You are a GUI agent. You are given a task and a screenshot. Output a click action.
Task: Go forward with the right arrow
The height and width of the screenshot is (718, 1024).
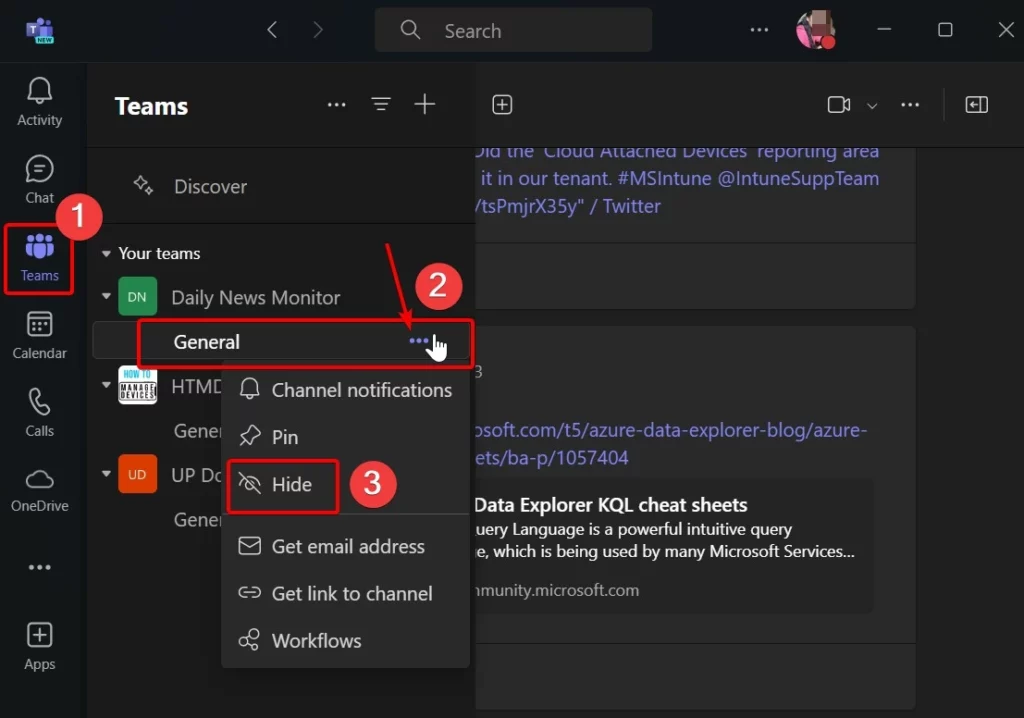[318, 30]
